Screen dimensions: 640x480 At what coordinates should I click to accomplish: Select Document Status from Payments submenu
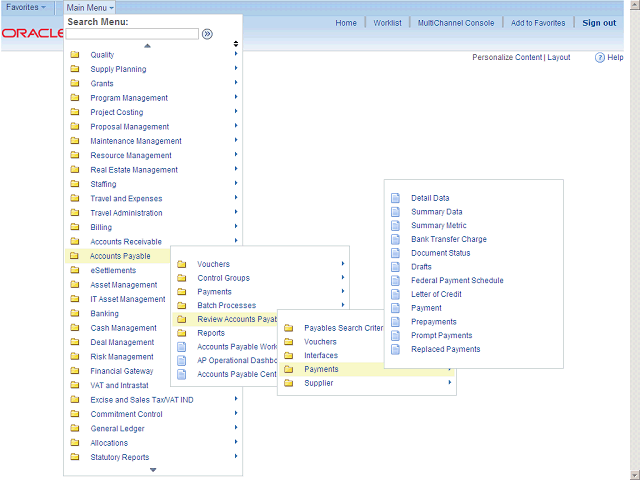click(440, 253)
